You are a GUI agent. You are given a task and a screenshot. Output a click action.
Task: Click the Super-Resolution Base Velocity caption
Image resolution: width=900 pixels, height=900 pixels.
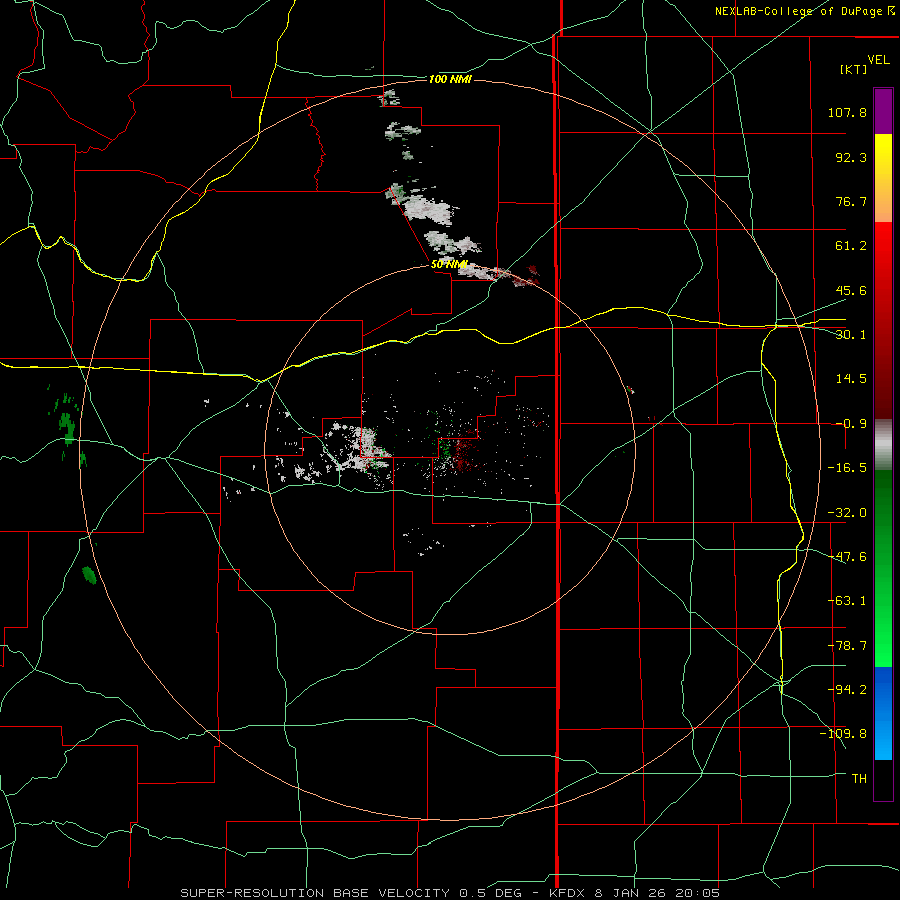click(x=449, y=893)
